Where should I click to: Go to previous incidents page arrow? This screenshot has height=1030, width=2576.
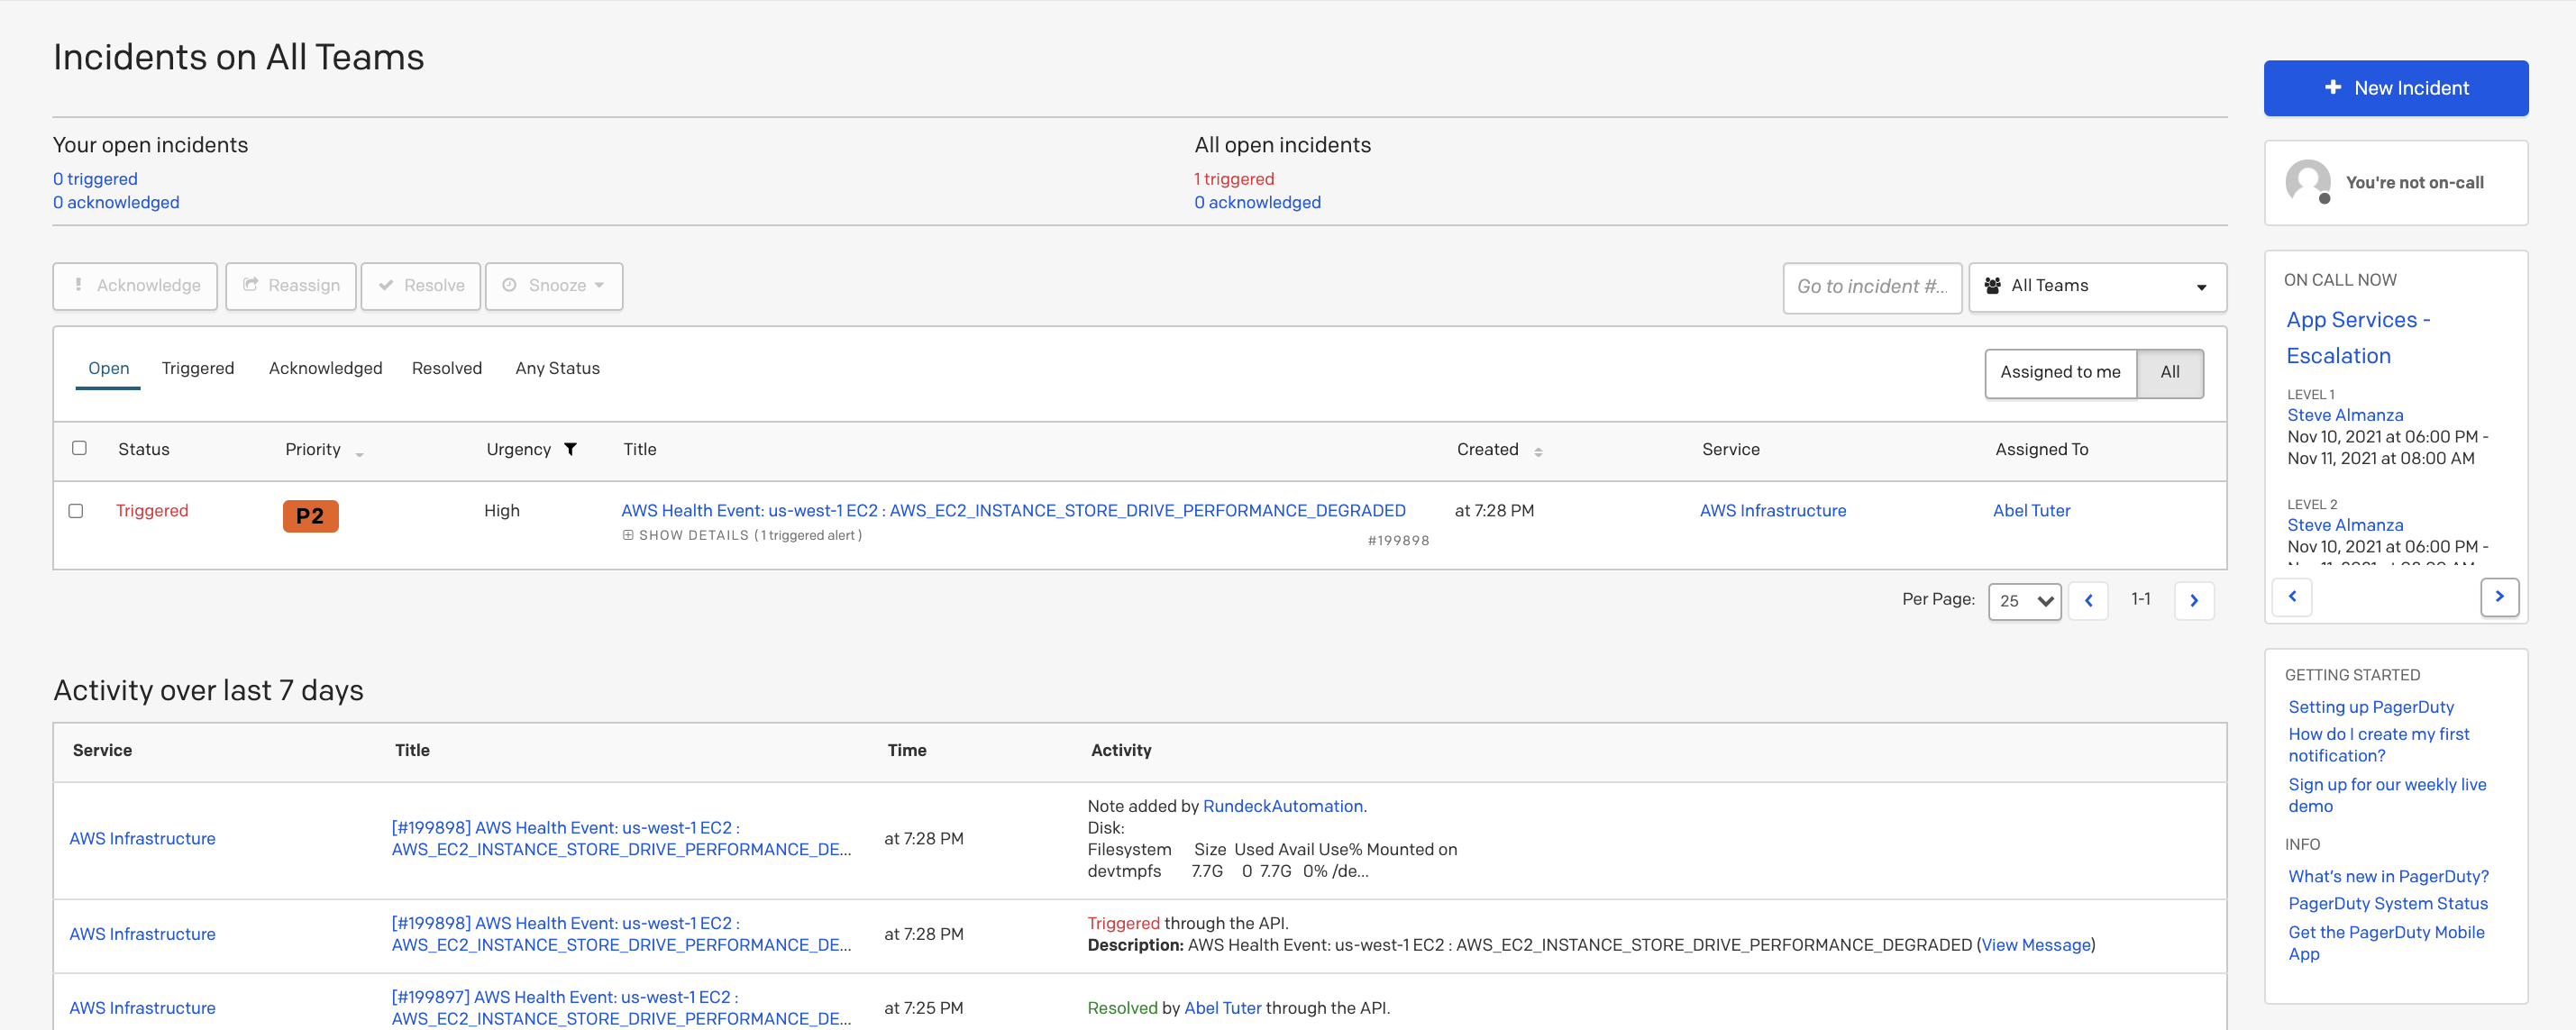pyautogui.click(x=2088, y=601)
